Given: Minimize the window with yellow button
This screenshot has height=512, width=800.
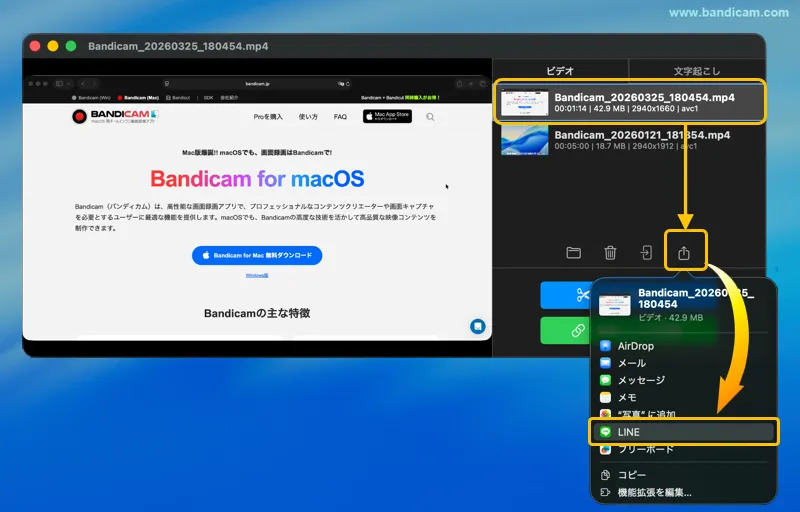Looking at the screenshot, I should click(53, 46).
